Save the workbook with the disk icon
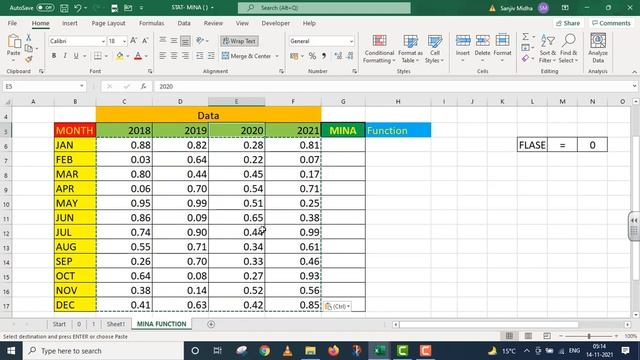Screen dimensions: 640x360 click(x=64, y=8)
